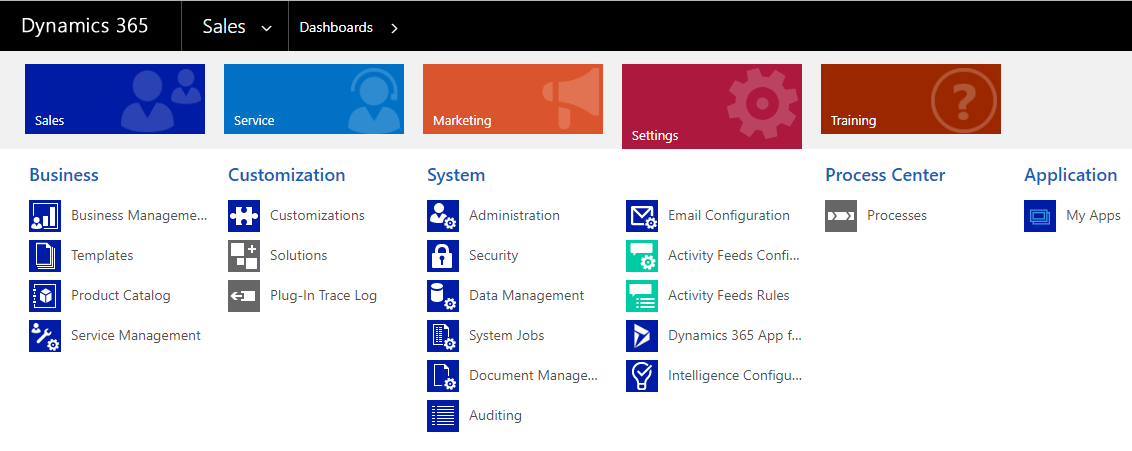Click the System Jobs icon

point(443,336)
